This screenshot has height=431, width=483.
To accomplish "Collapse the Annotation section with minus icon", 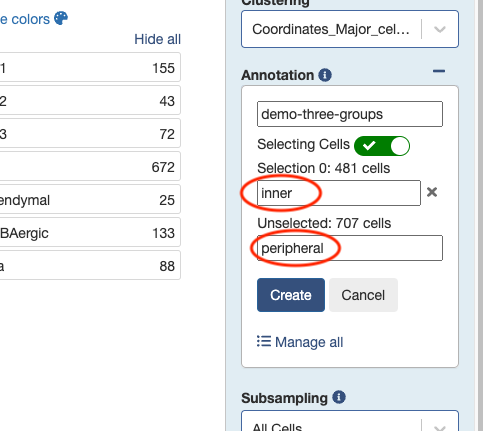I will click(x=439, y=71).
